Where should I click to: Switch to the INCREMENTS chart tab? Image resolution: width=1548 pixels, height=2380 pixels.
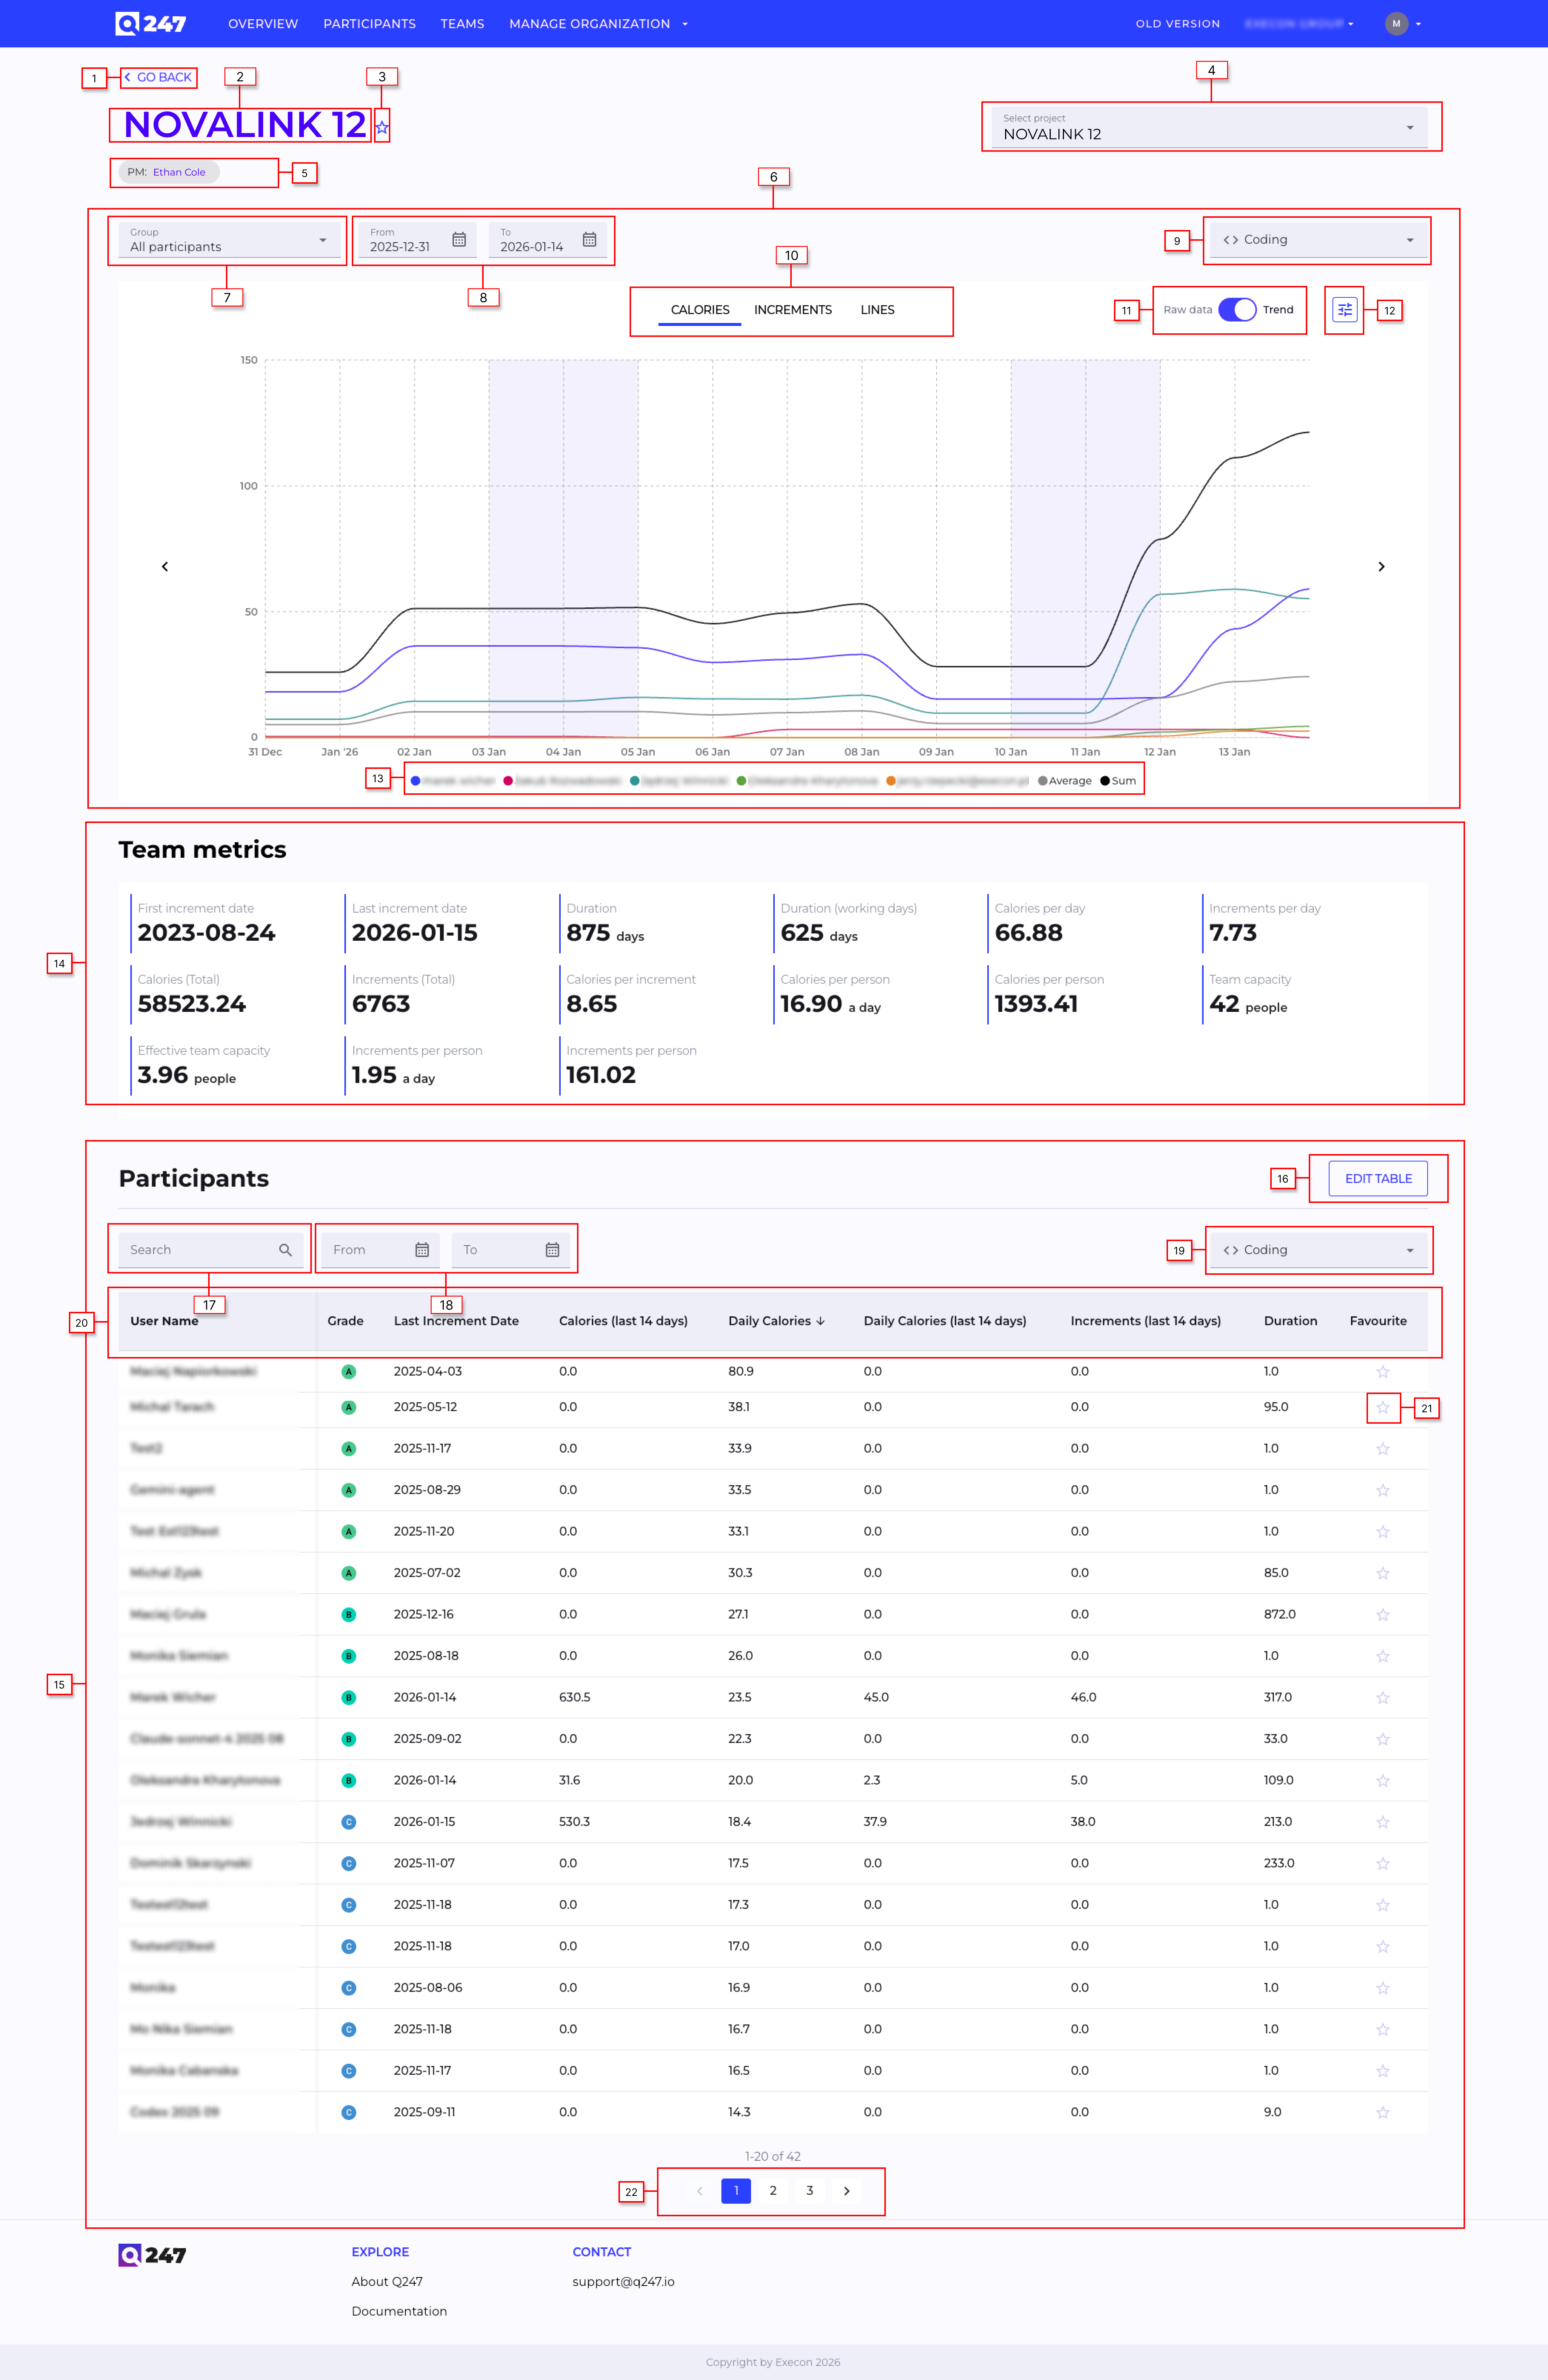(792, 310)
